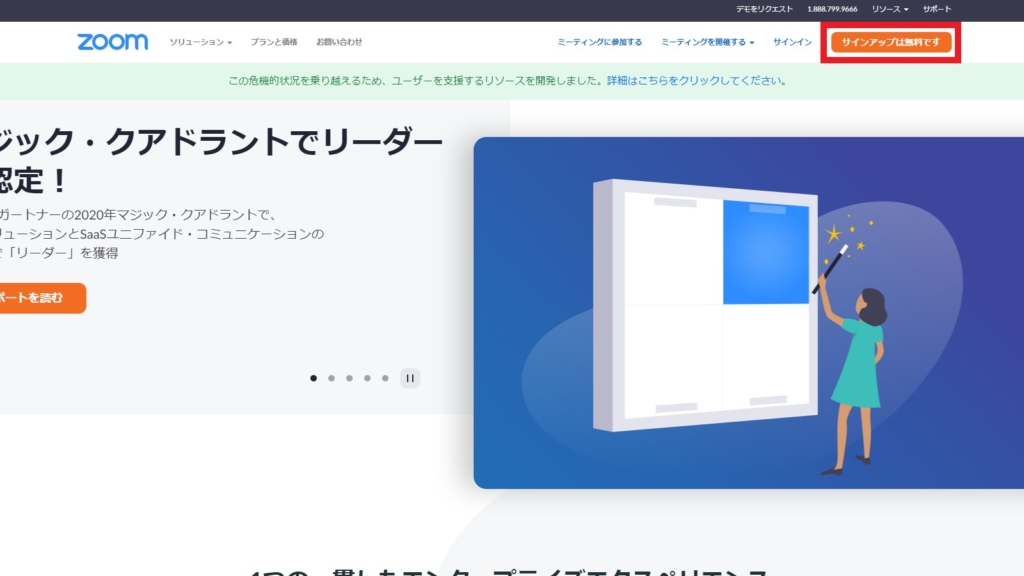Expand the リソース dropdown
This screenshot has width=1024, height=576.
coord(889,9)
